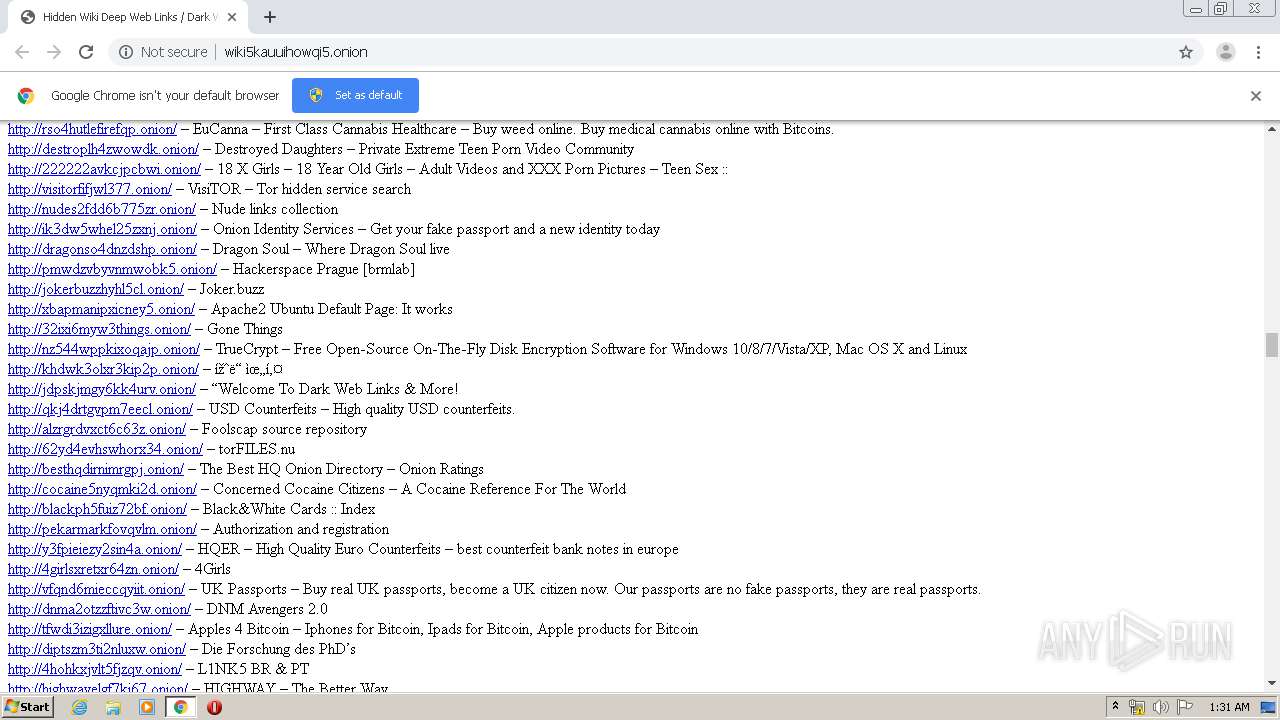
Task: Launch Internet Explorer from the taskbar
Action: pyautogui.click(x=80, y=707)
